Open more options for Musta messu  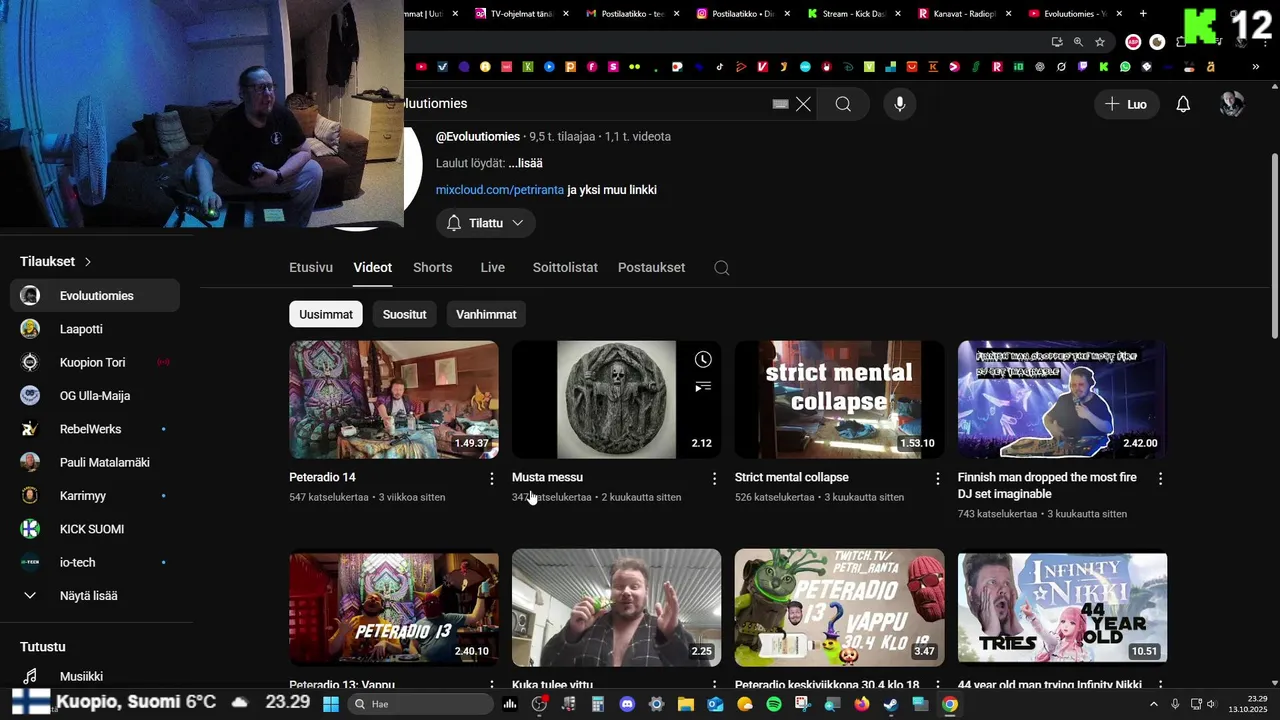coord(714,479)
